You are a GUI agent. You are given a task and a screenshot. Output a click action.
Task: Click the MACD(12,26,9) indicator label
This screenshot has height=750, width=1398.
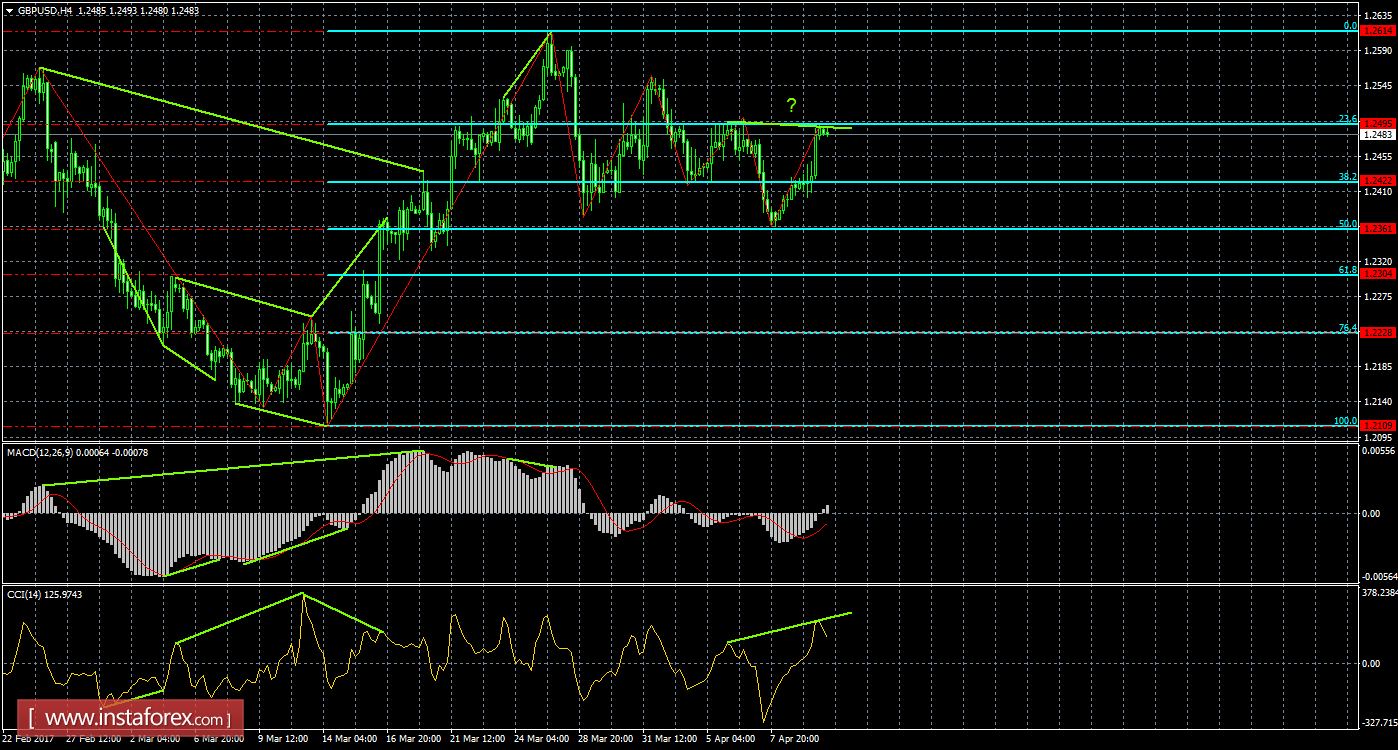pos(40,454)
